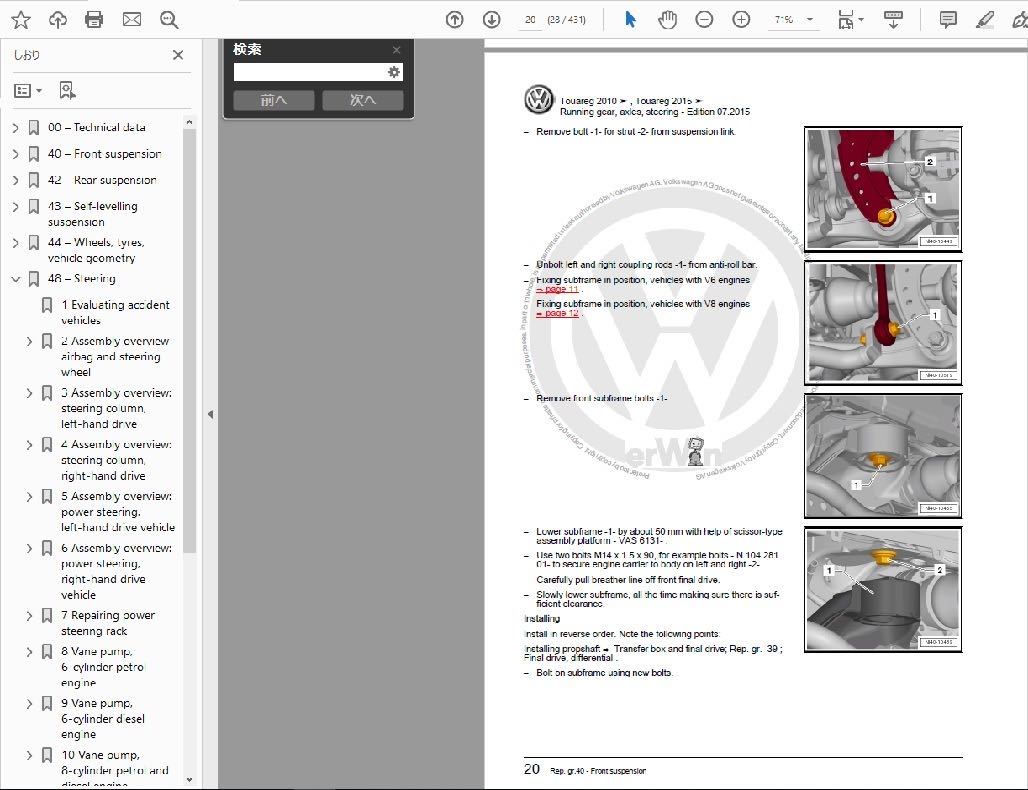Collapse the left navigation pane arrow
The image size is (1028, 790).
[210, 414]
